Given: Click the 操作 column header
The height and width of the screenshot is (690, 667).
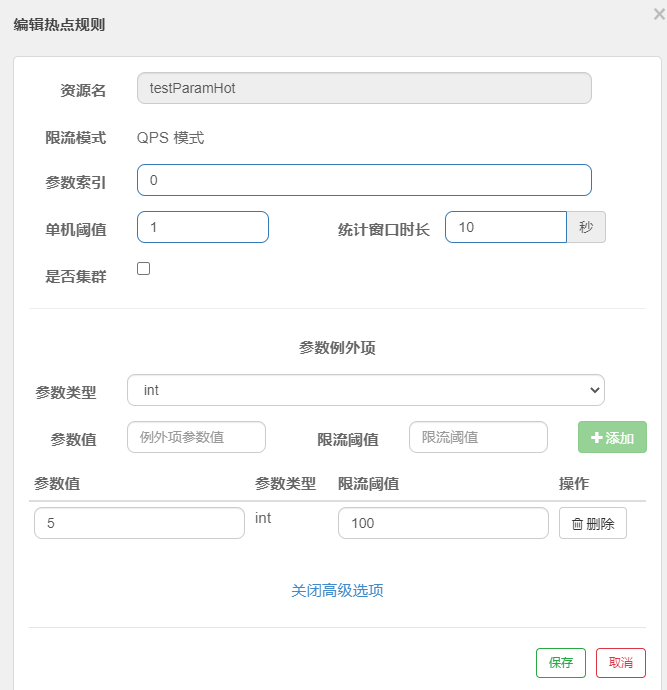Looking at the screenshot, I should (x=574, y=484).
